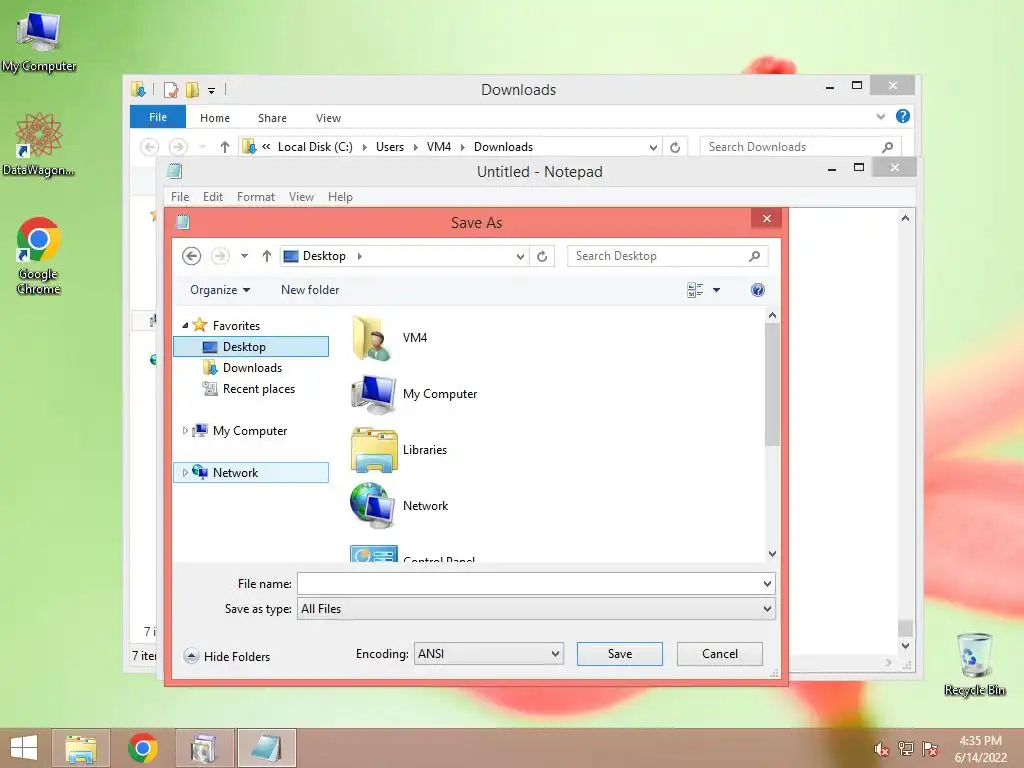Switch to Explorer Home tab
The image size is (1024, 768).
[215, 118]
